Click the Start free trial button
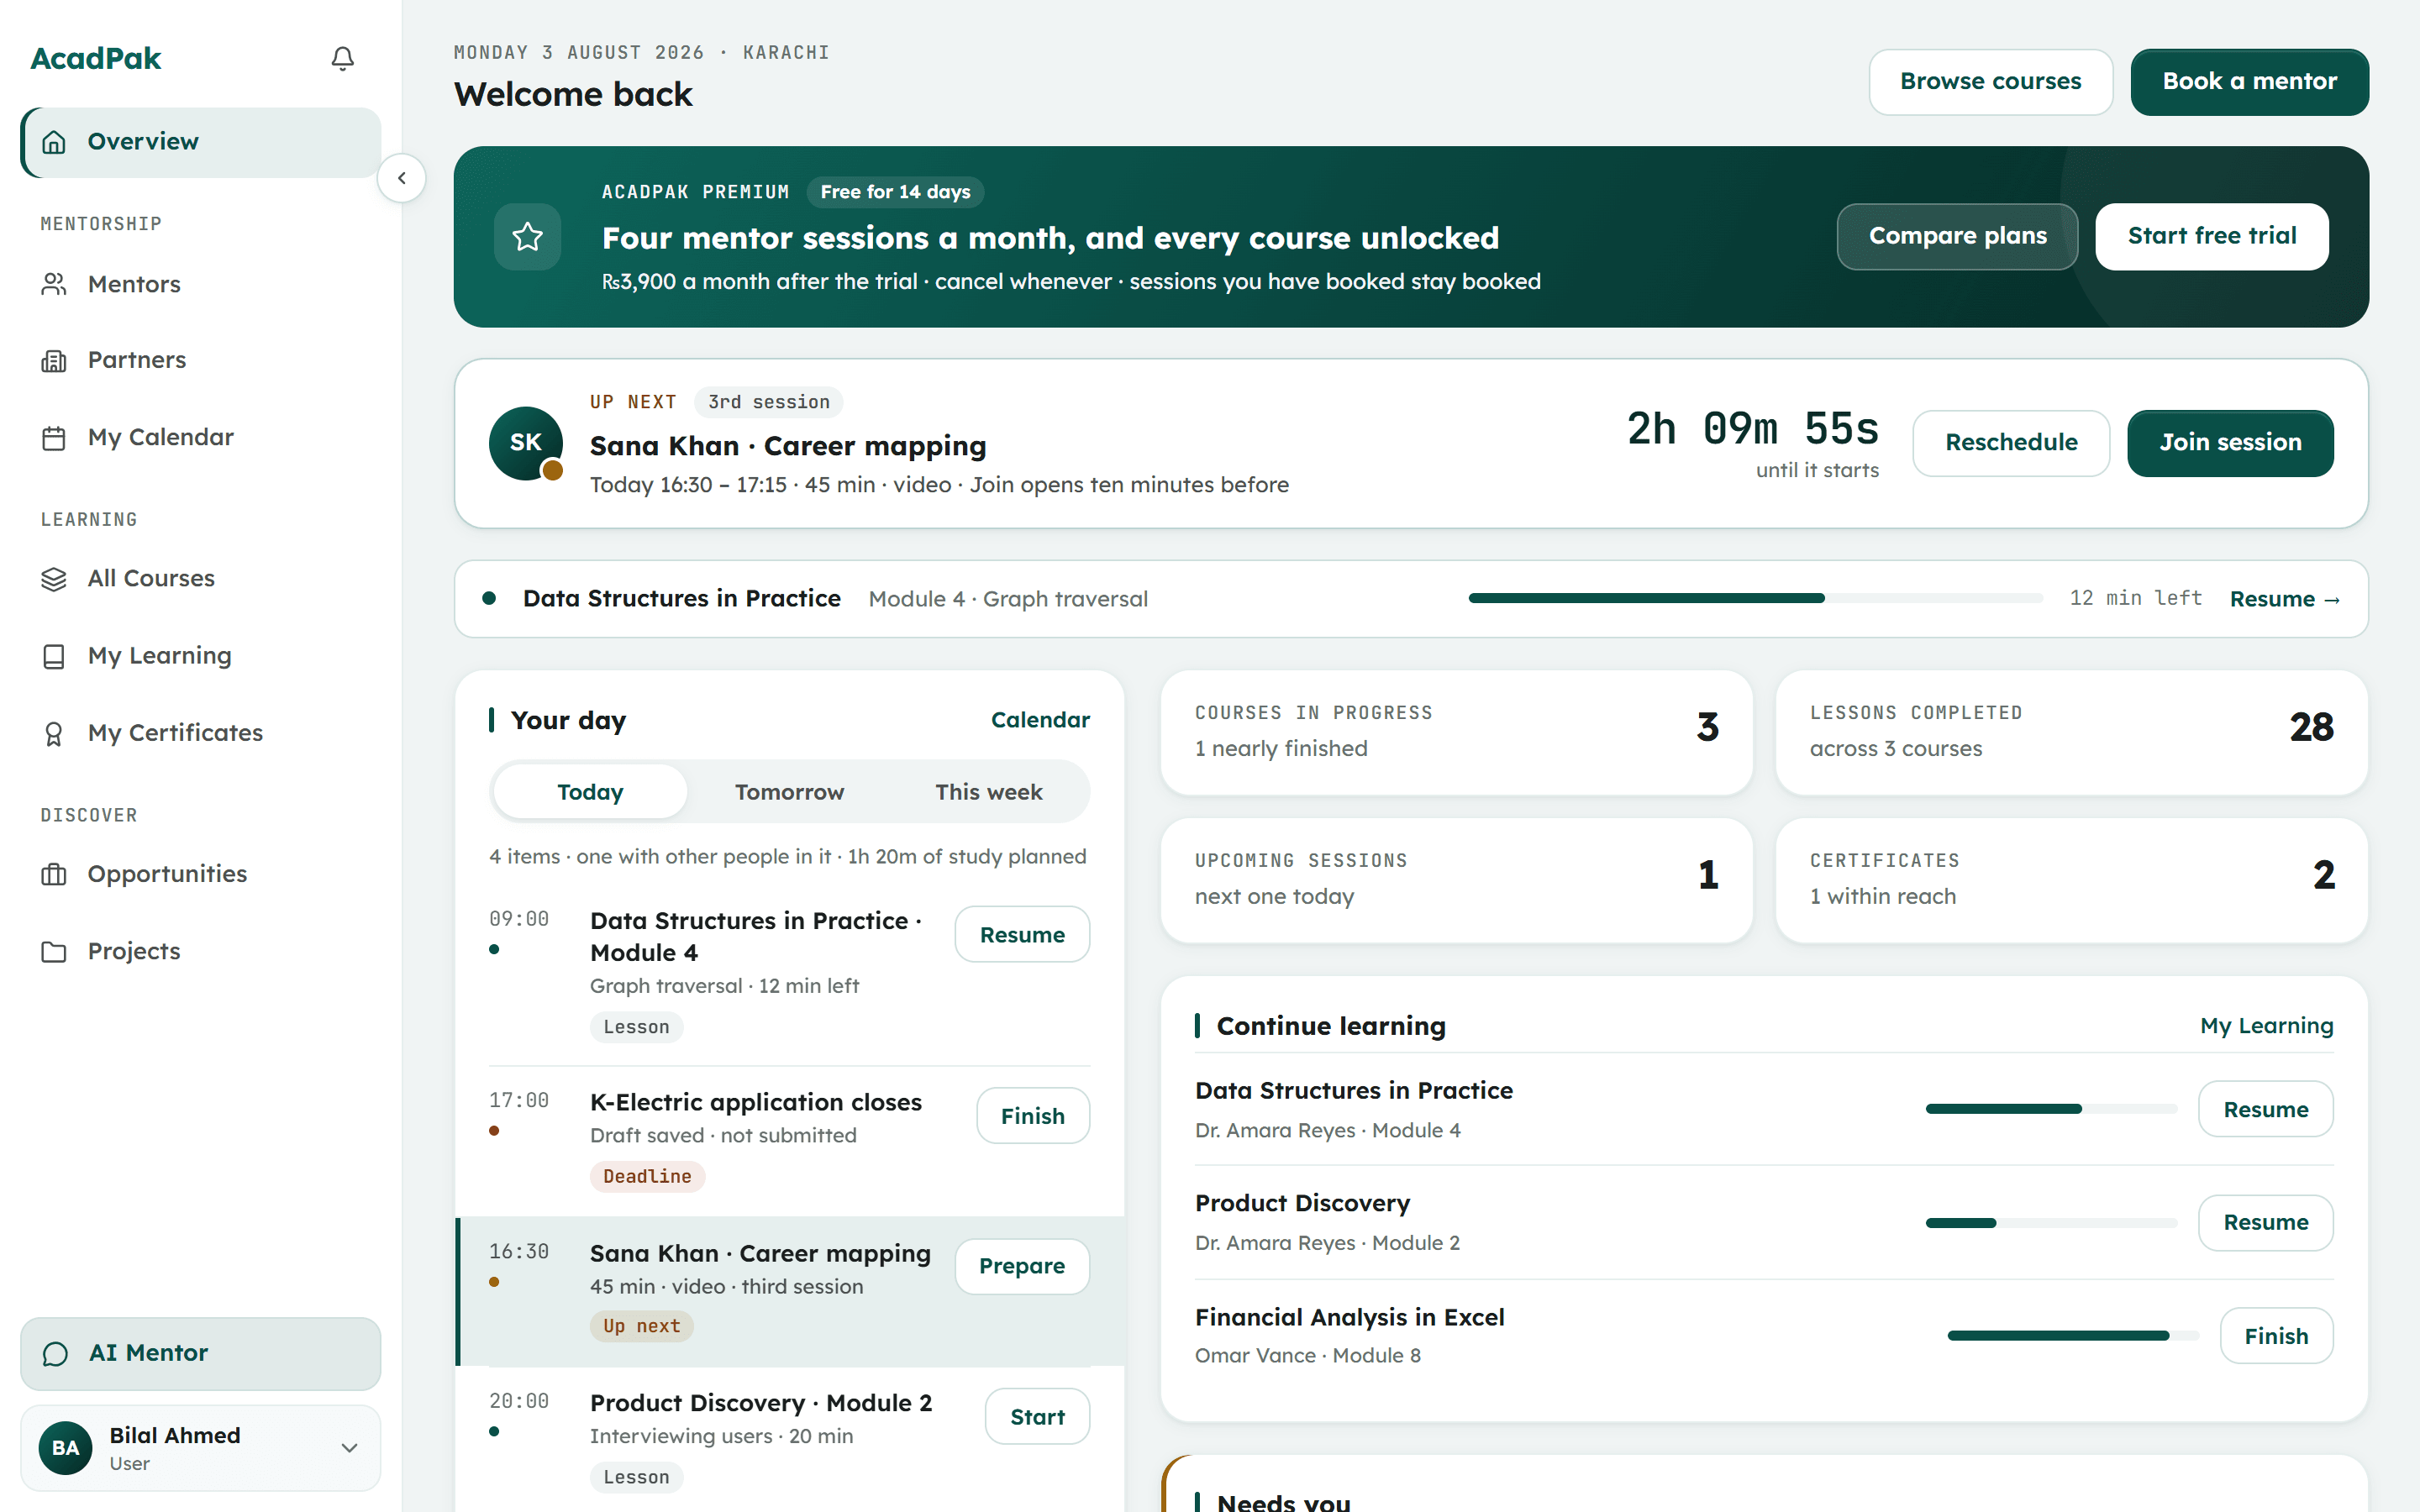Image resolution: width=2420 pixels, height=1512 pixels. (x=2212, y=236)
